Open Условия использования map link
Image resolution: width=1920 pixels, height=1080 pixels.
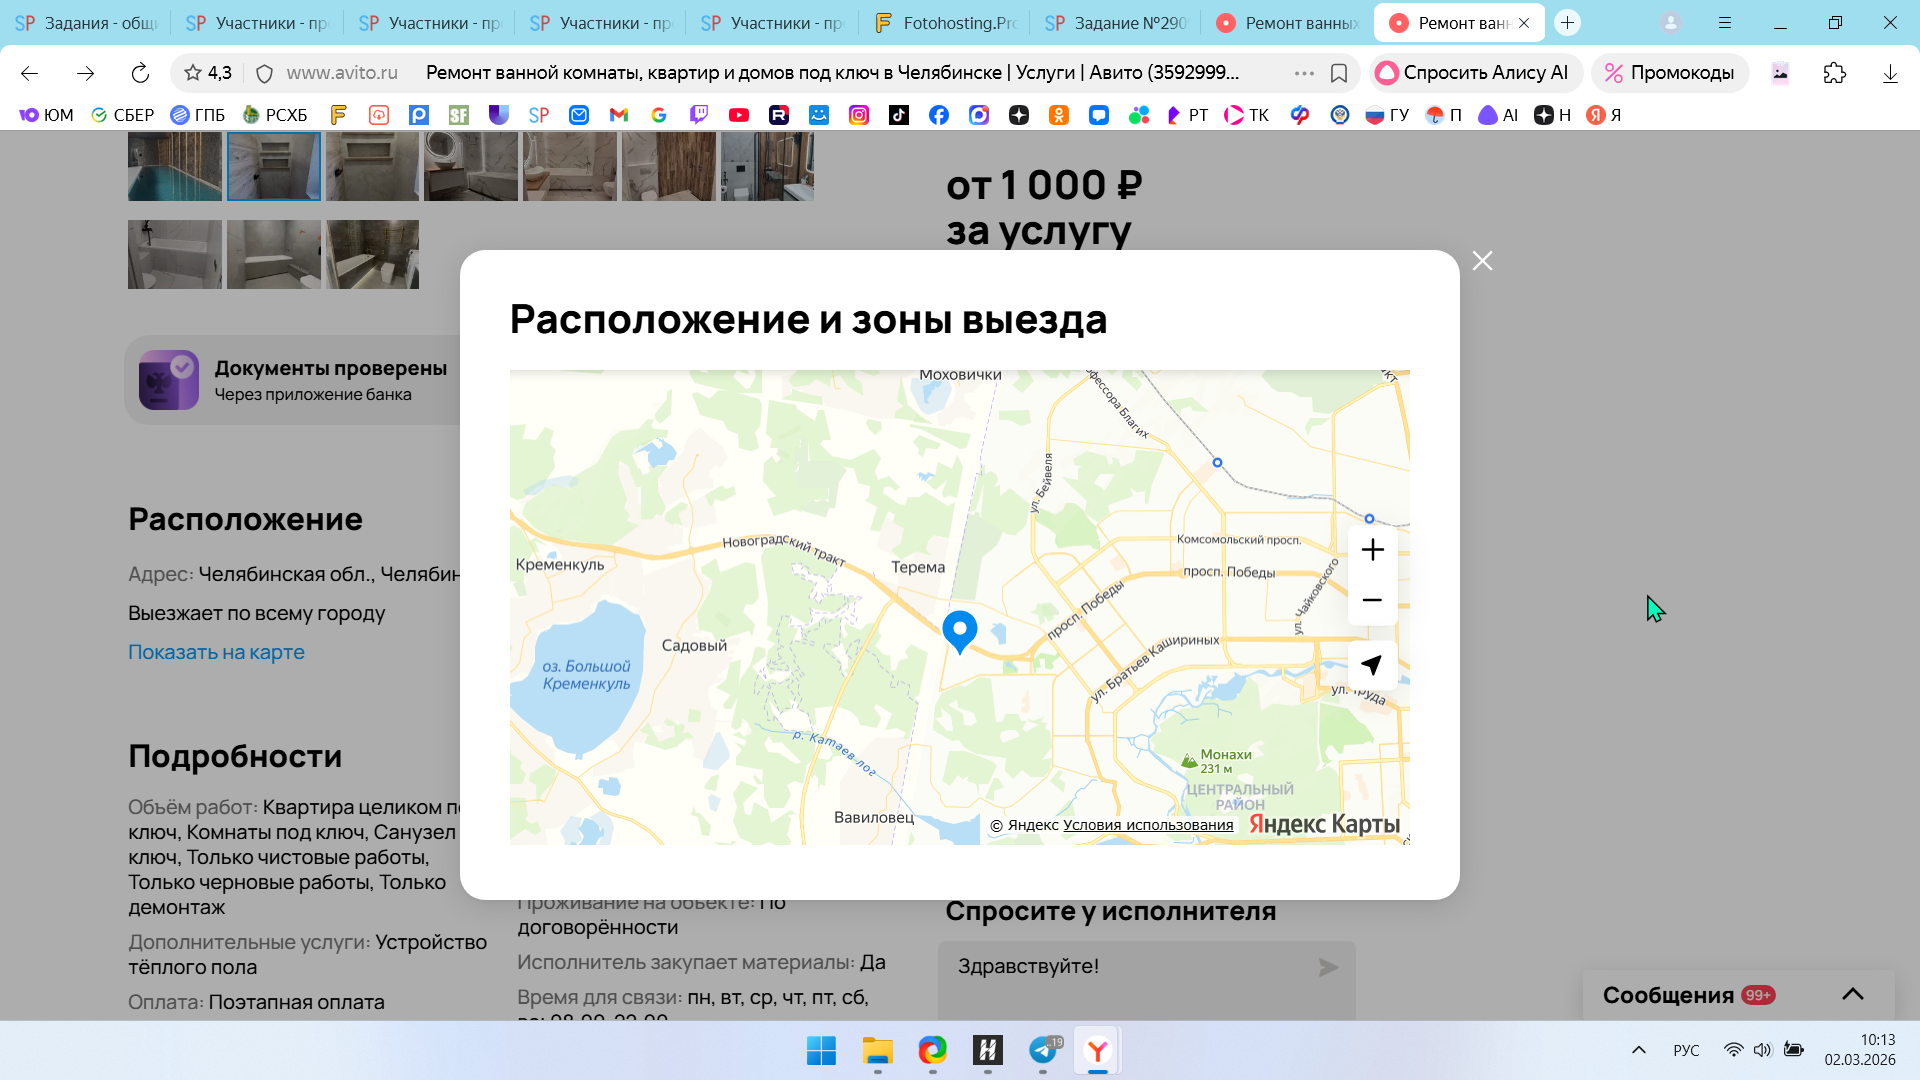point(1147,825)
